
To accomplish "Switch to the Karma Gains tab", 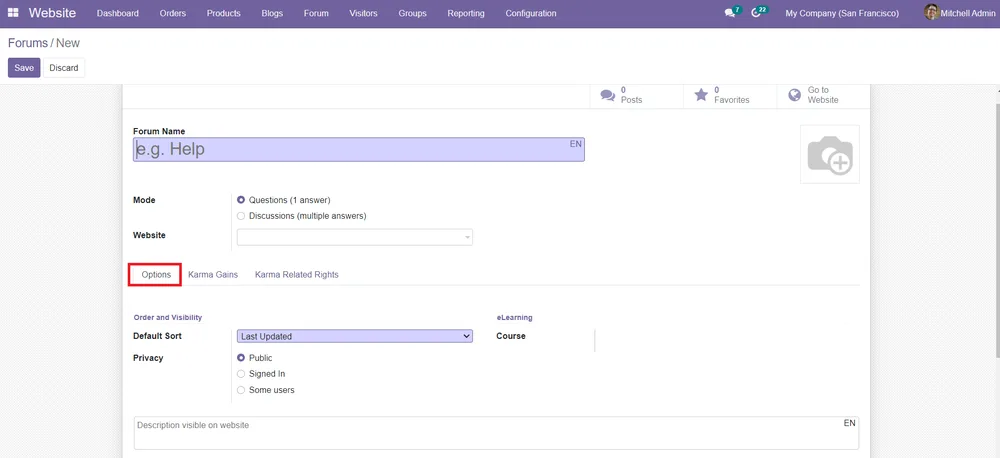I will pyautogui.click(x=213, y=274).
